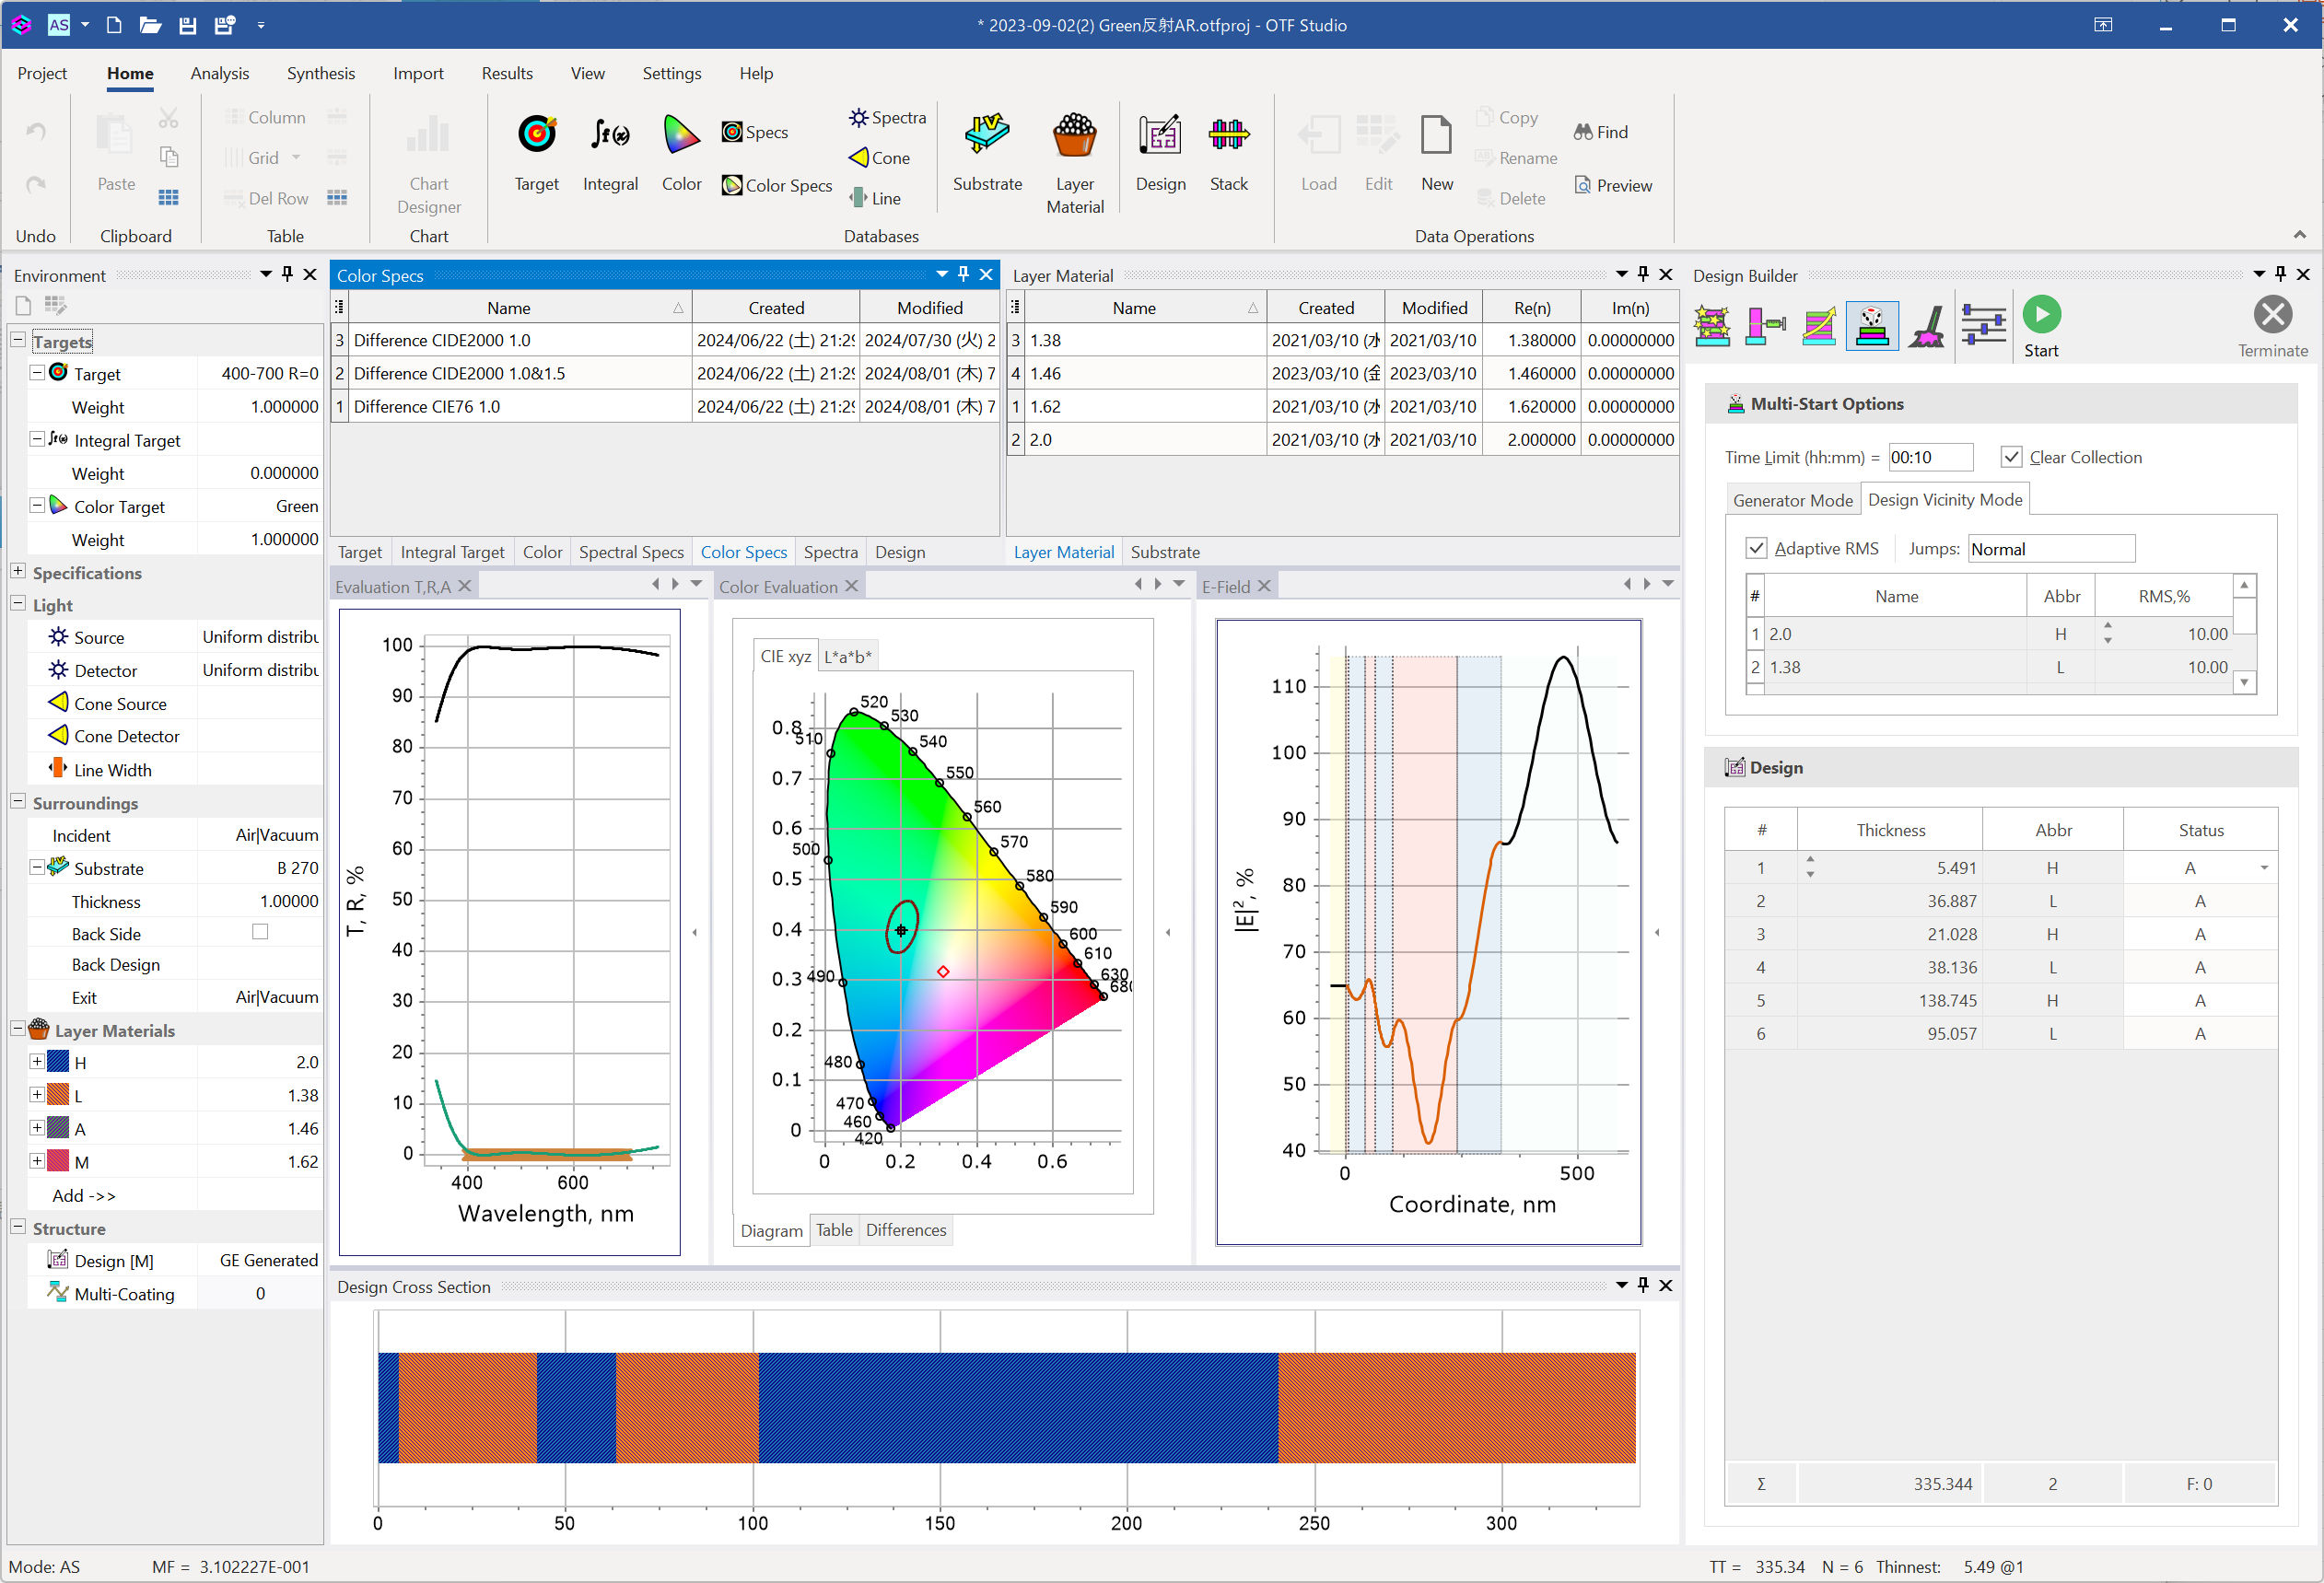The width and height of the screenshot is (2324, 1583).
Task: Open the Design database
Action: (x=1160, y=153)
